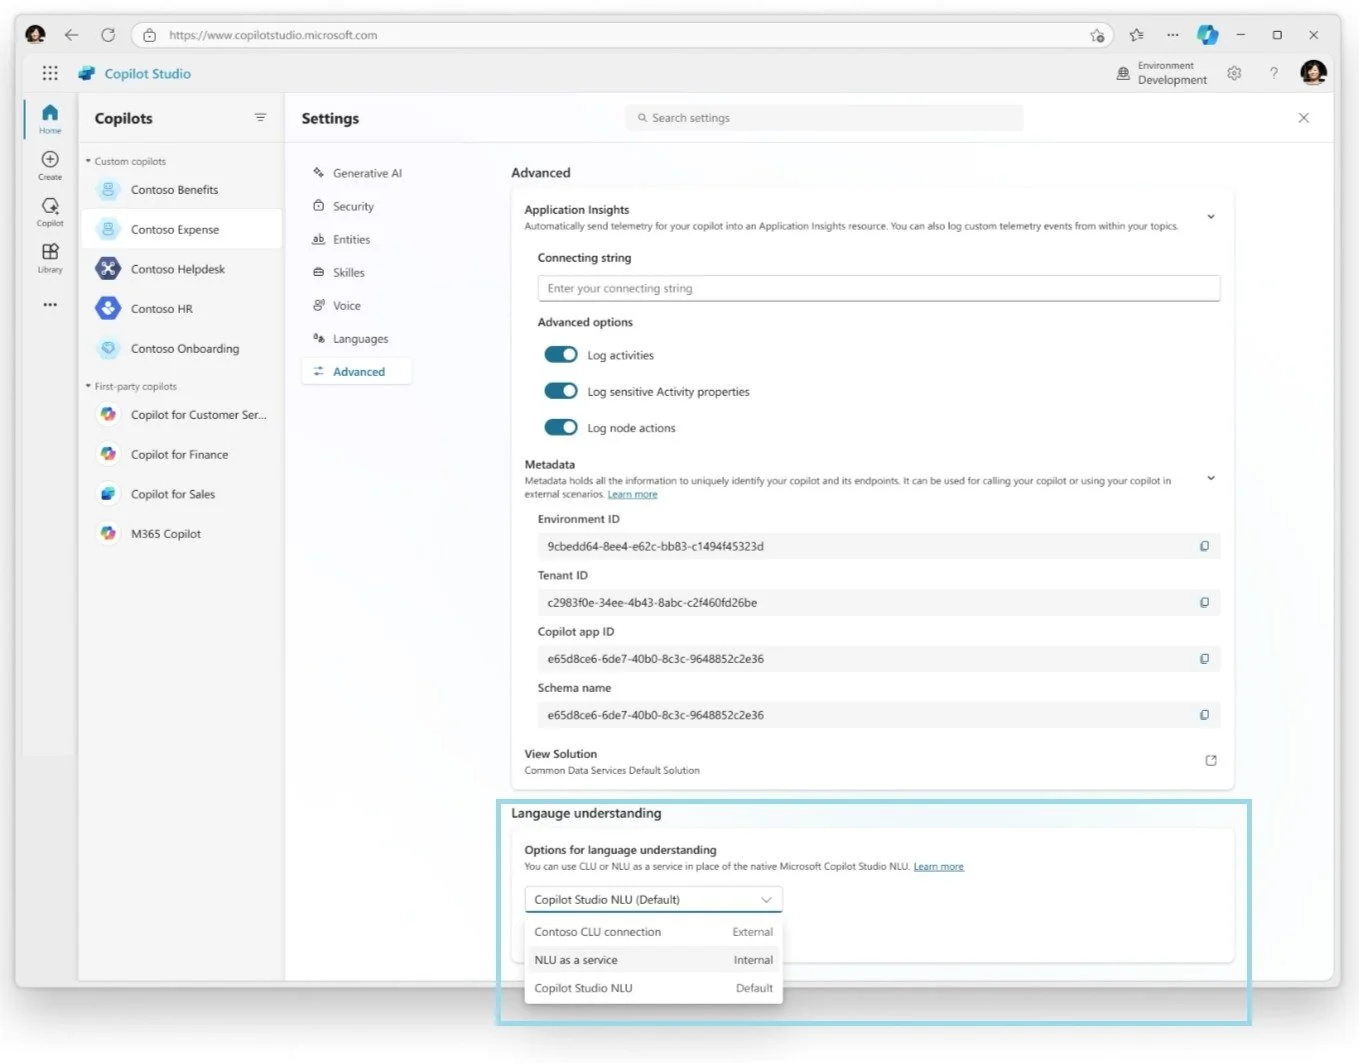Select Contoso Onboarding copilot

point(181,349)
